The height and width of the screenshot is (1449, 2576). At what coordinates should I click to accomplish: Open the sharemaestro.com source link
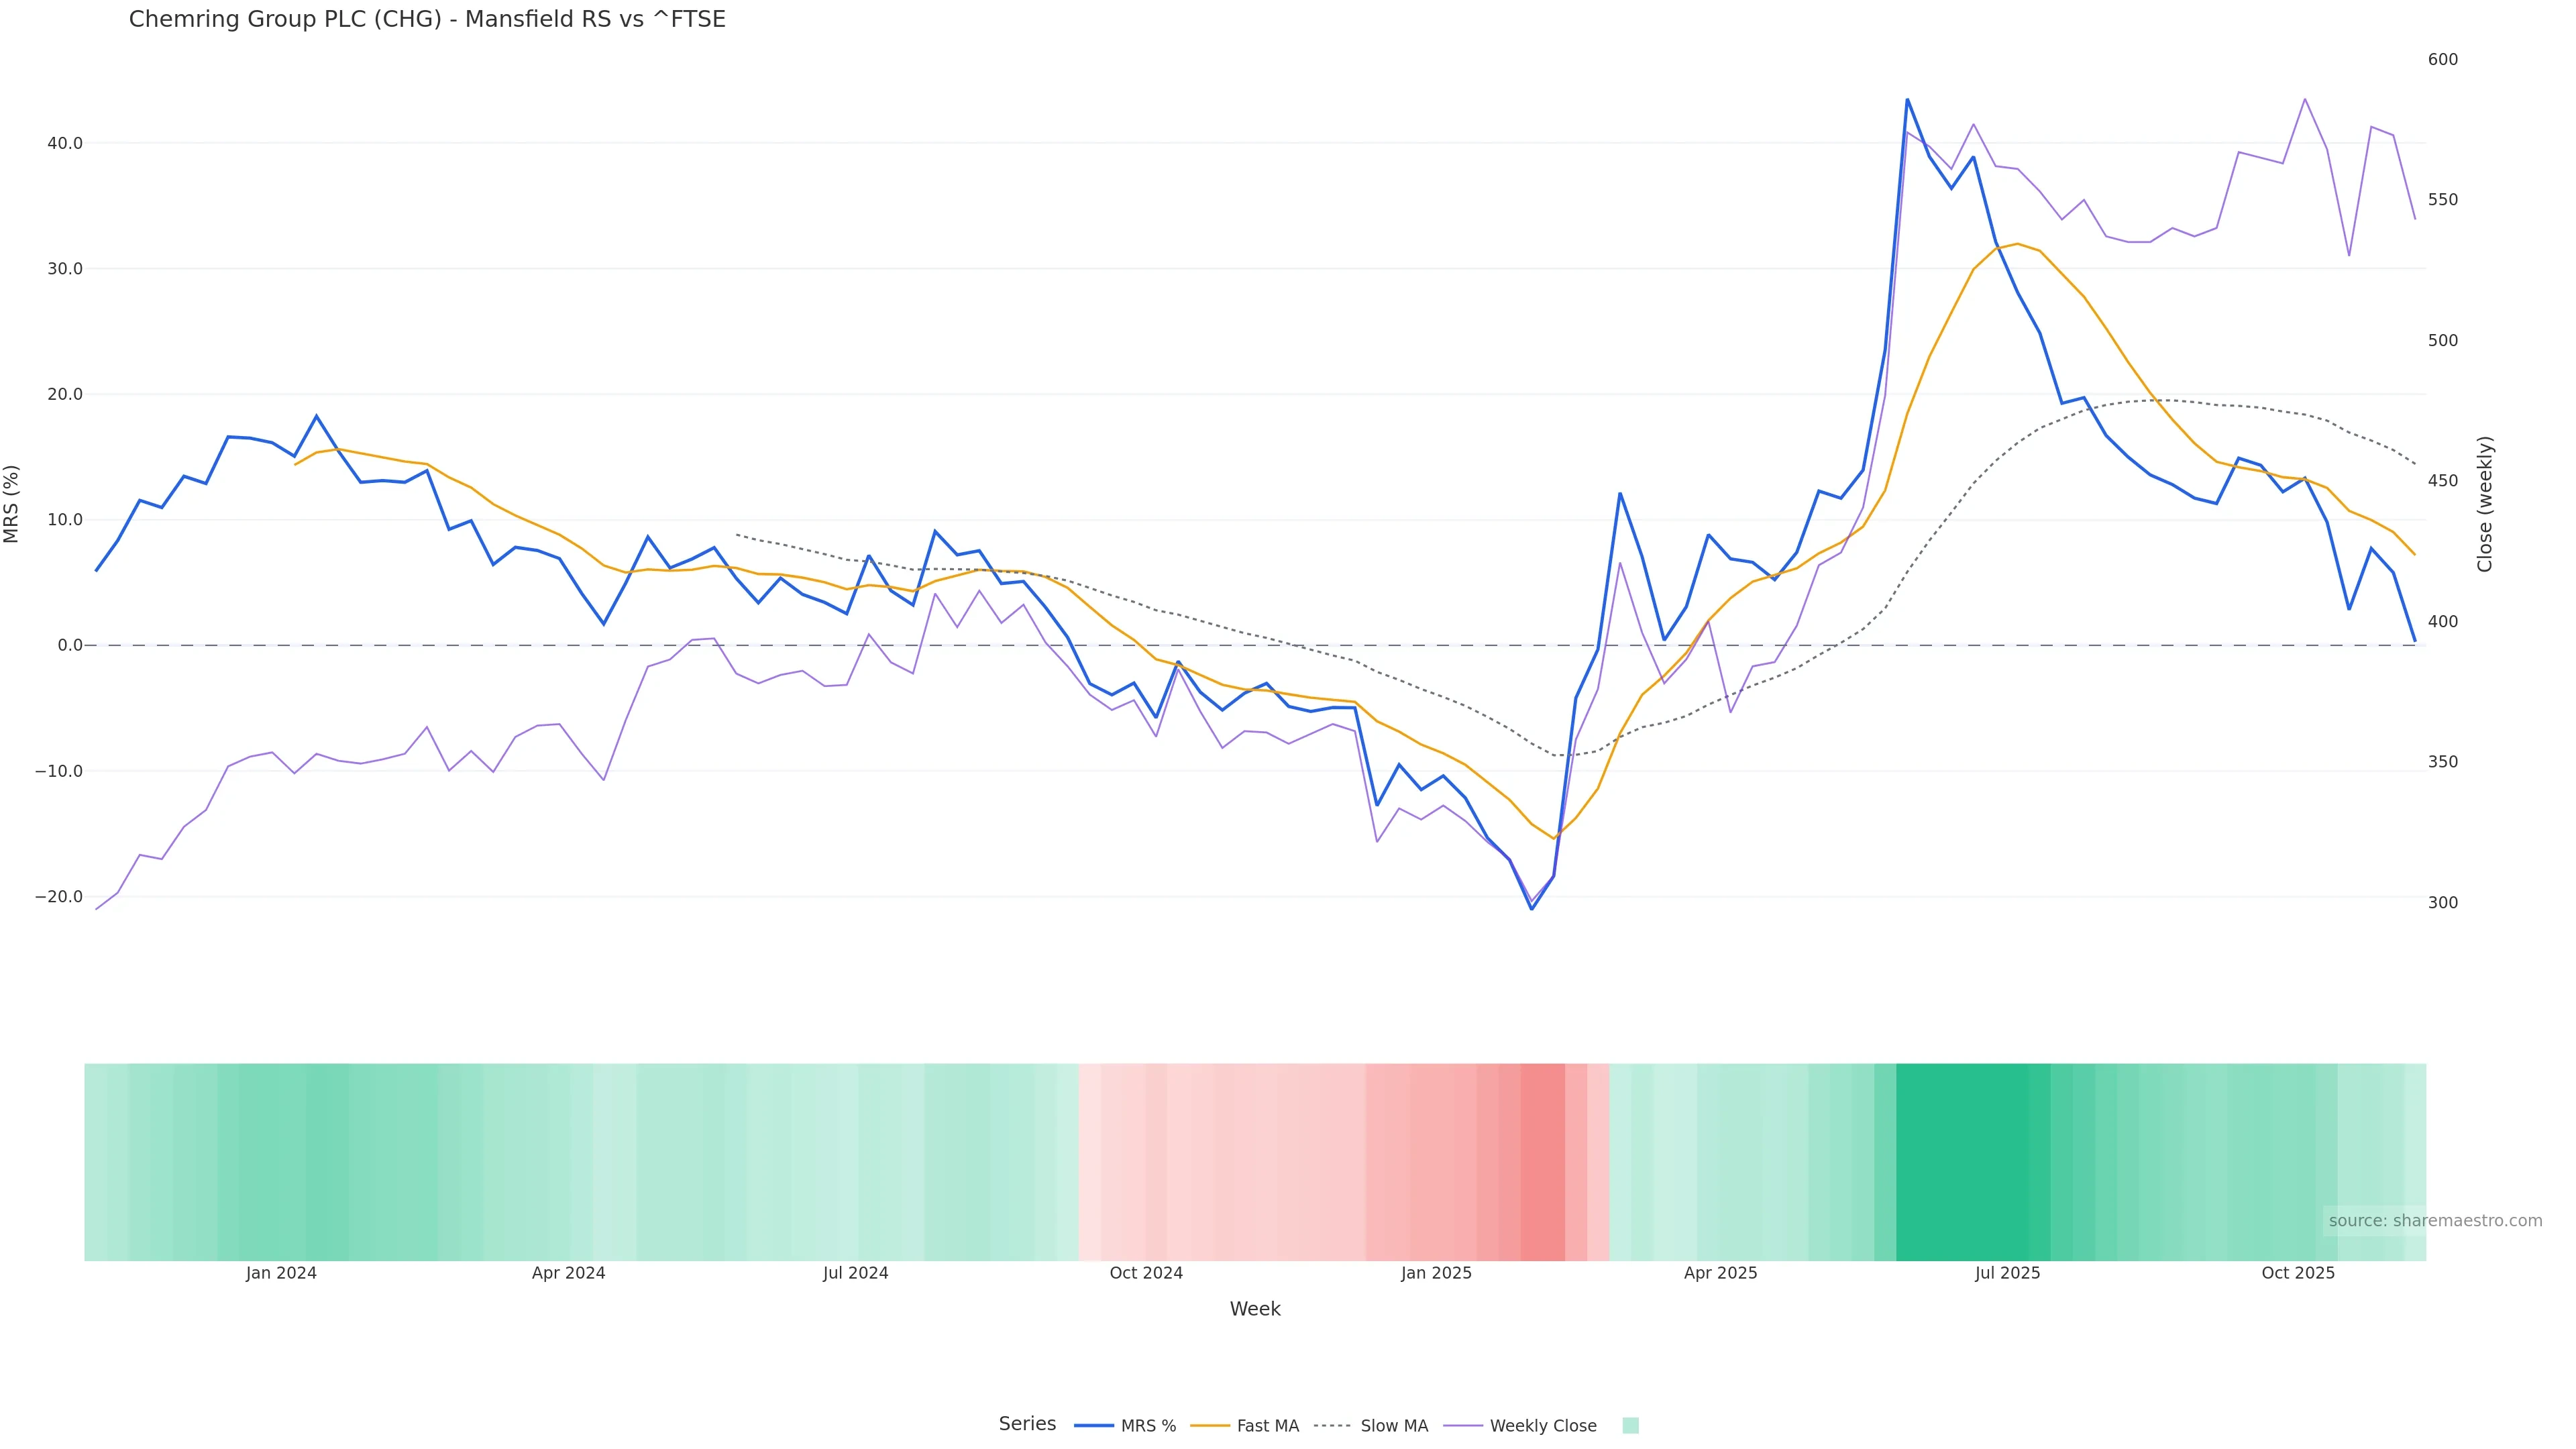coord(2434,1221)
